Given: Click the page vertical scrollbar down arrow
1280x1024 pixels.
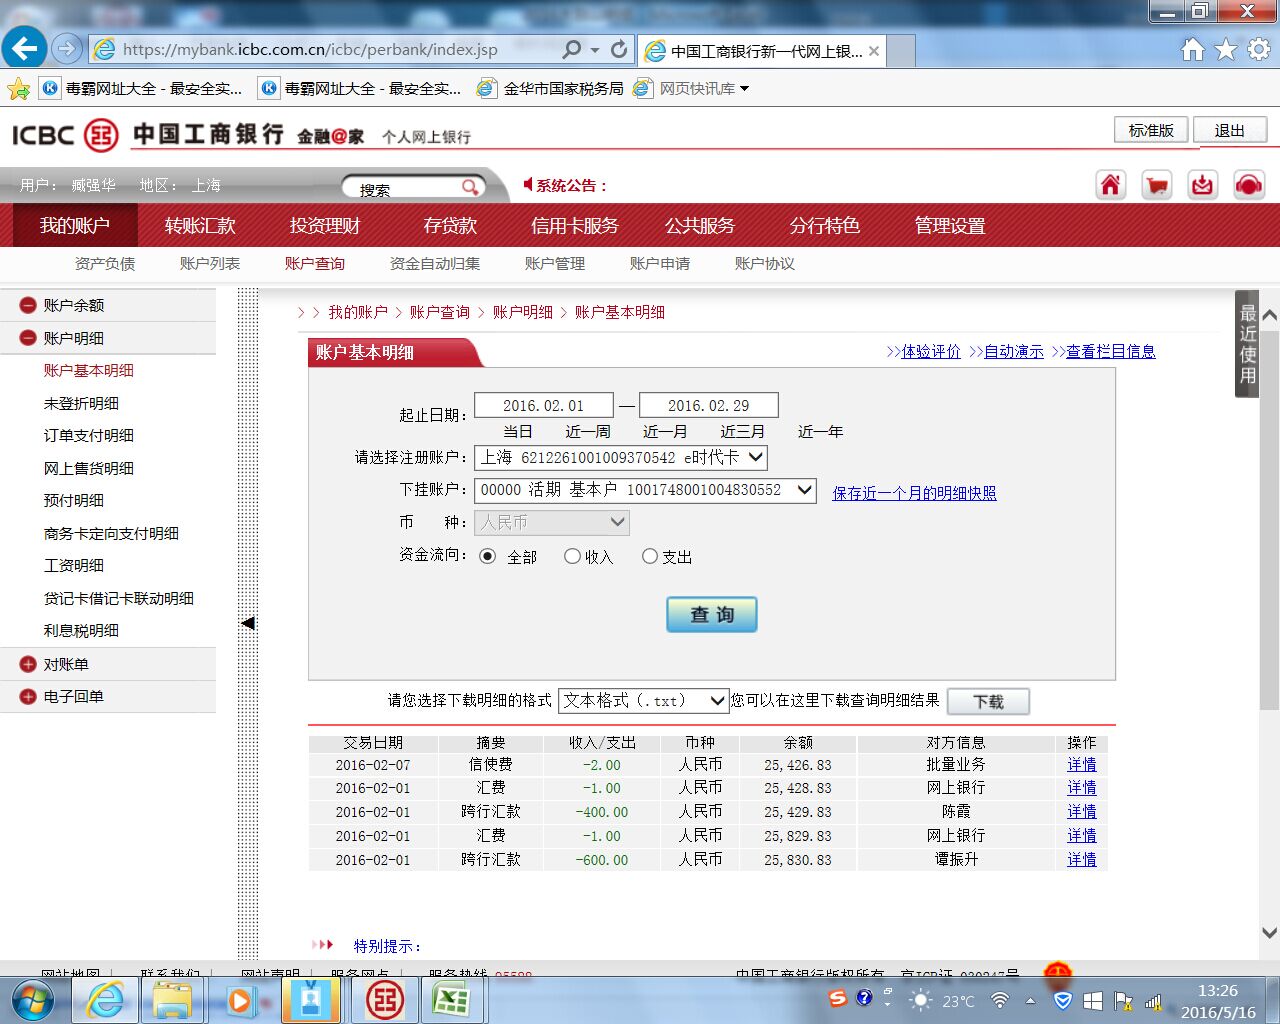Looking at the screenshot, I should pyautogui.click(x=1269, y=932).
